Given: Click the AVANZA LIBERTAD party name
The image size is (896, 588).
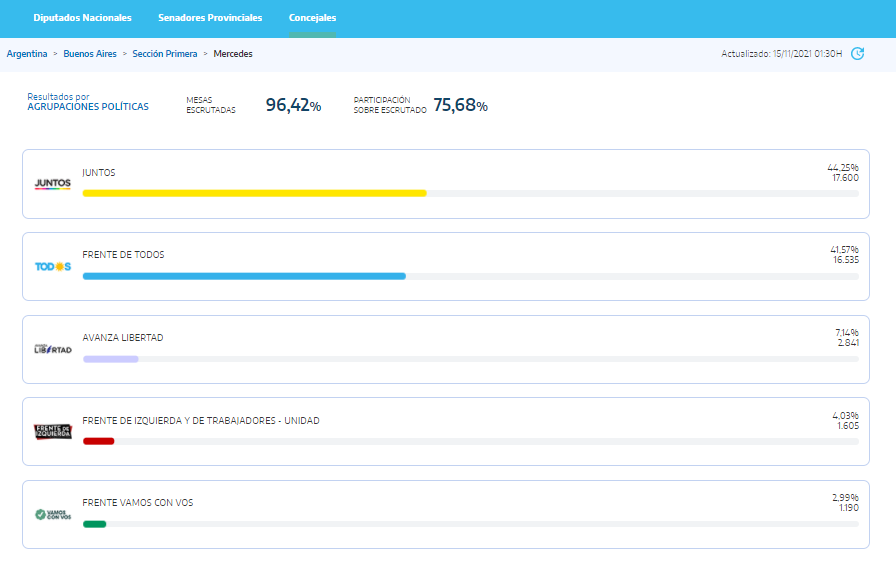Looking at the screenshot, I should (122, 338).
